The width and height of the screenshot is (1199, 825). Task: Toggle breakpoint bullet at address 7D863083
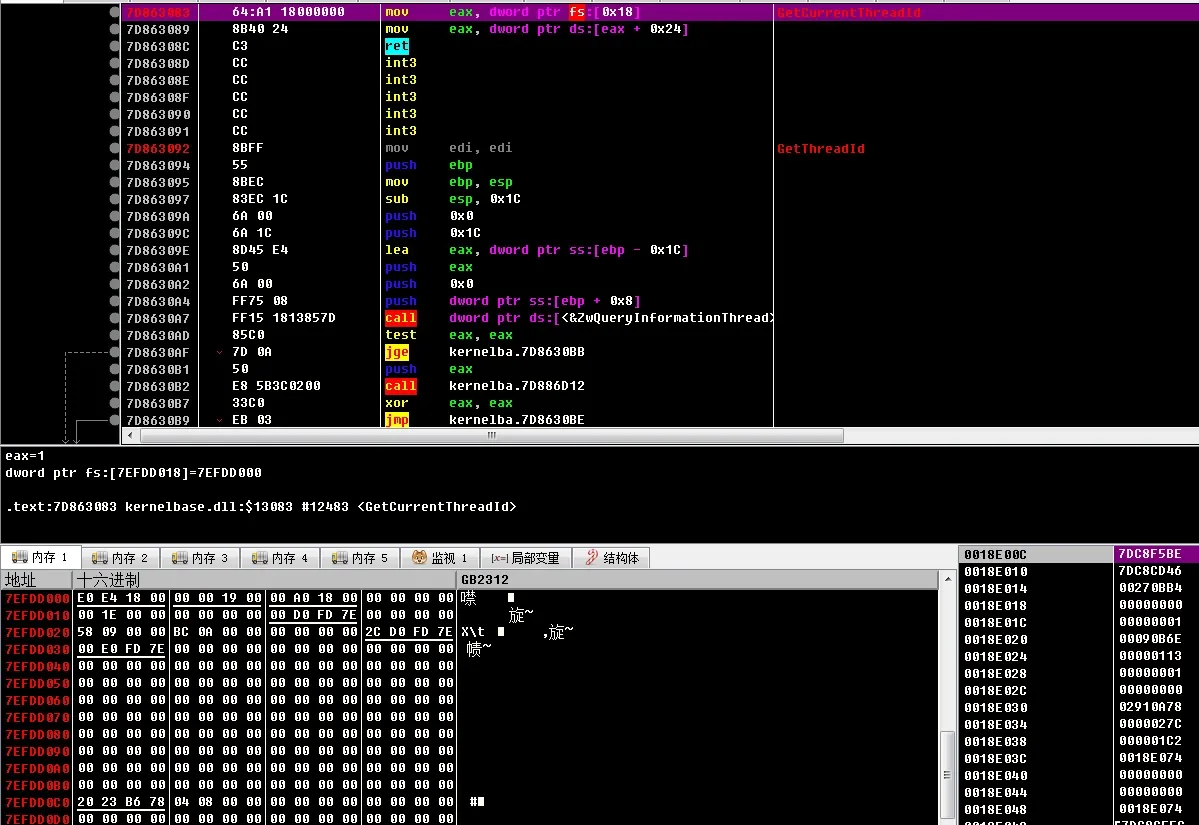(115, 12)
